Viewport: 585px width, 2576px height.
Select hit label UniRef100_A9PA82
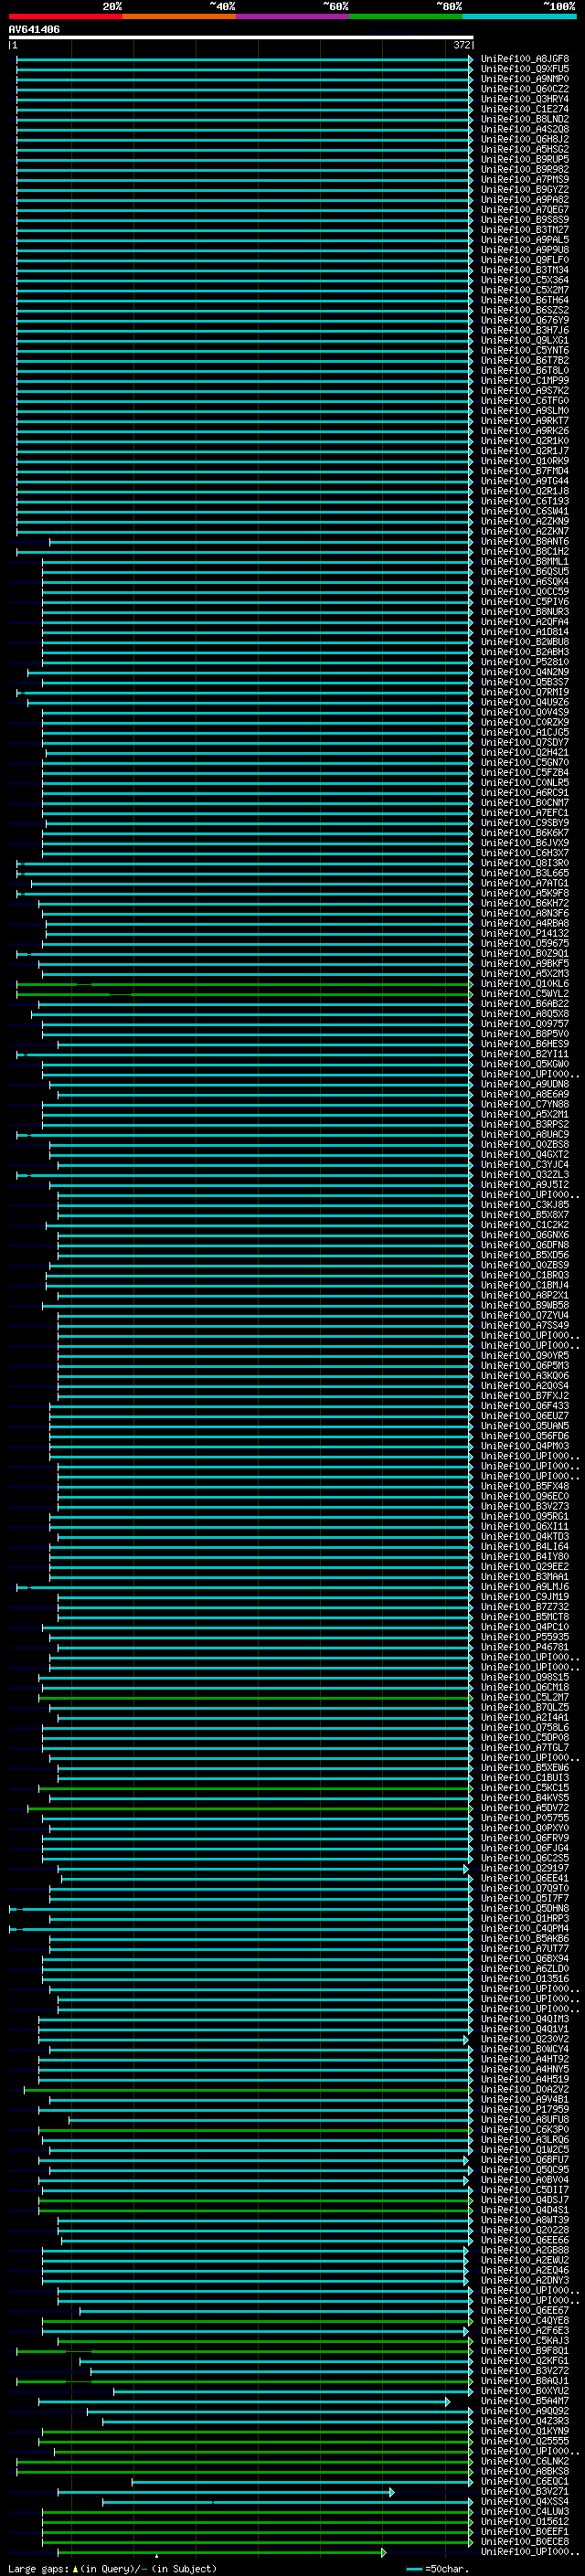(525, 200)
